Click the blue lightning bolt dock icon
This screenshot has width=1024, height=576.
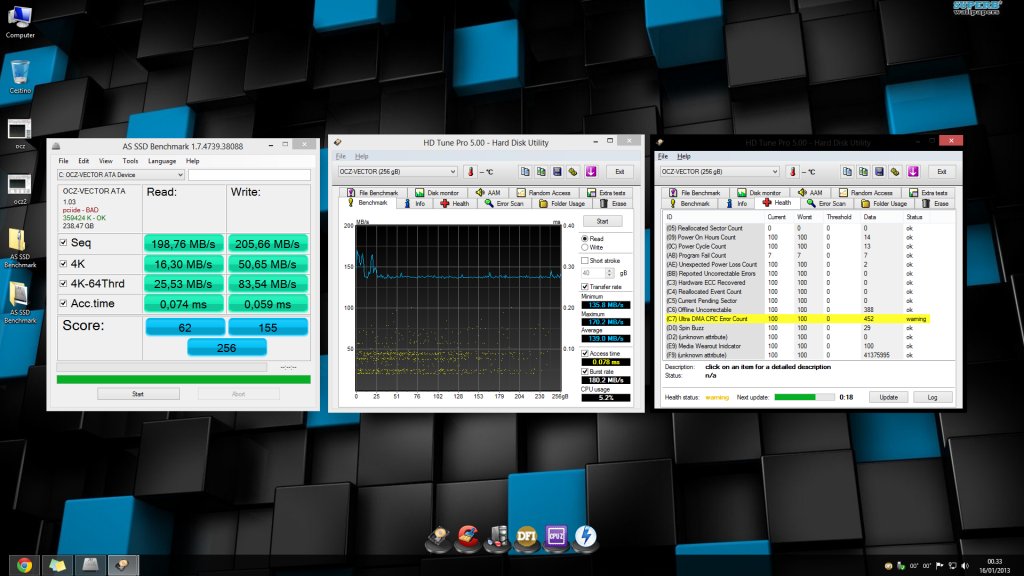click(585, 536)
